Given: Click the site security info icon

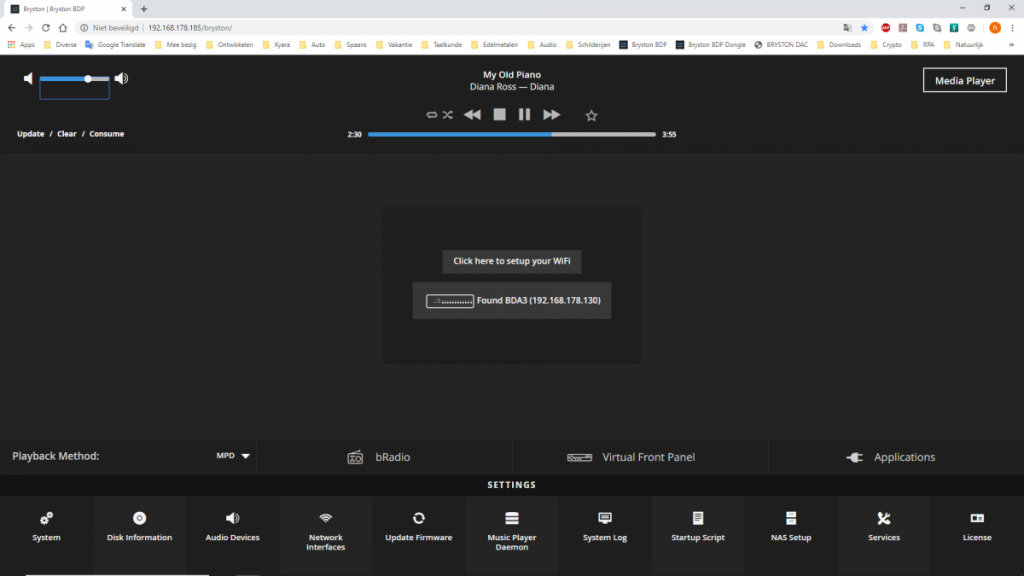Looking at the screenshot, I should pyautogui.click(x=84, y=28).
